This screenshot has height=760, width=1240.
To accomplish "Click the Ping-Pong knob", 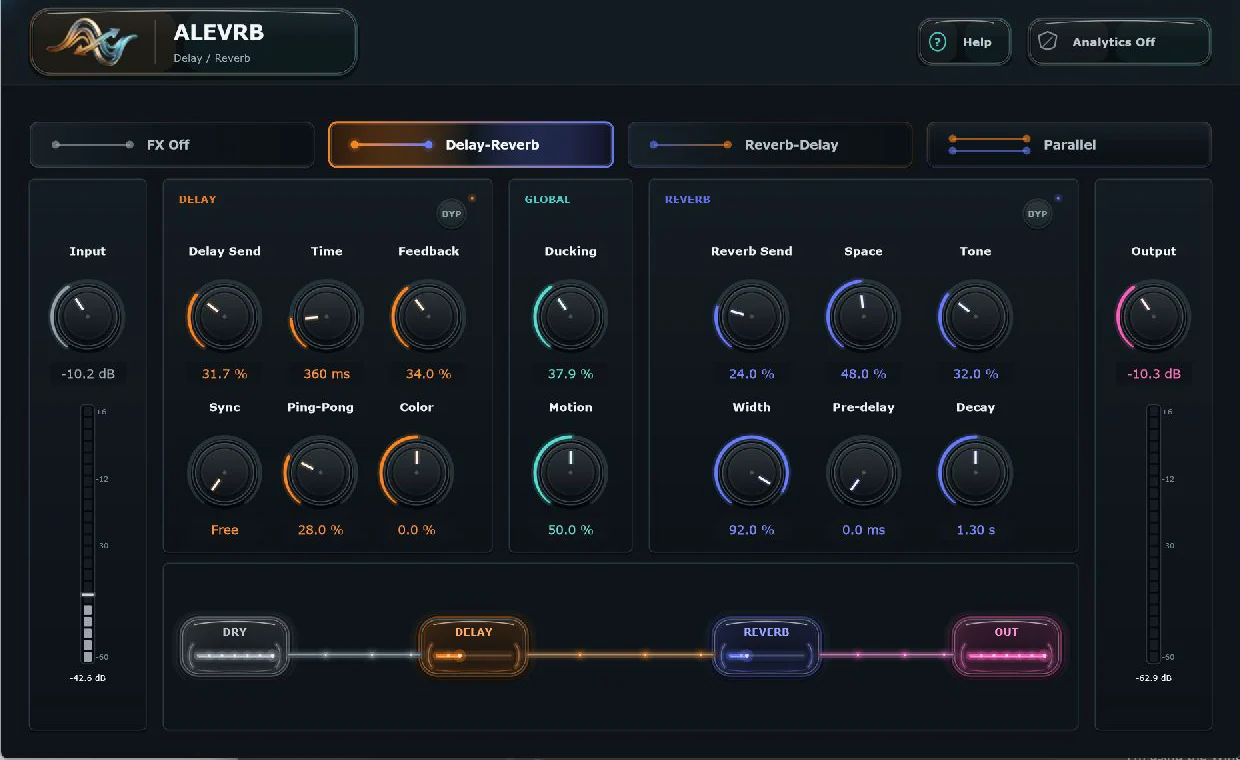I will (x=320, y=472).
